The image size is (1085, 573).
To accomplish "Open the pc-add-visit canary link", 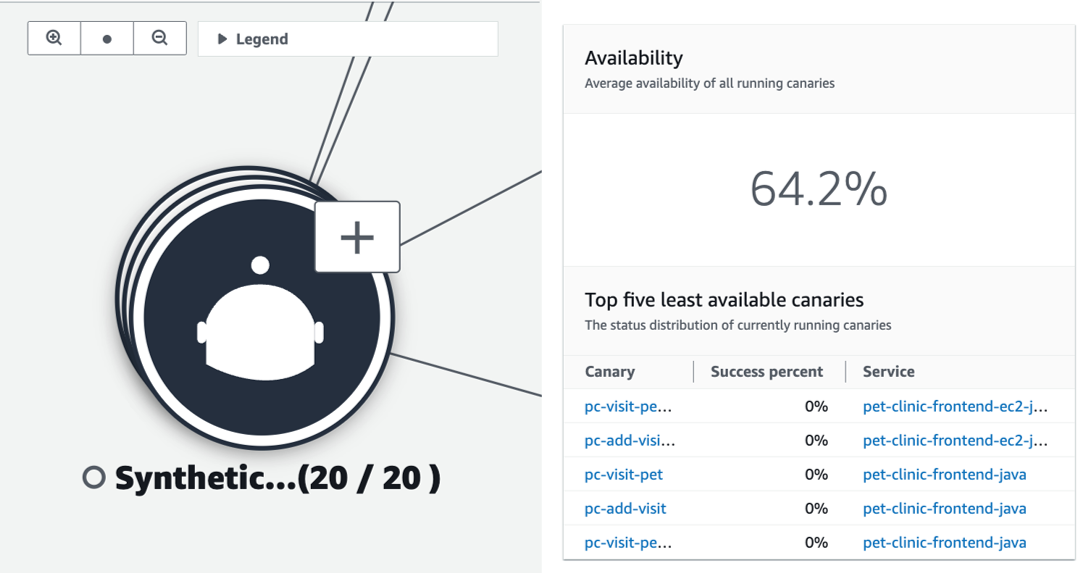I will pos(625,508).
